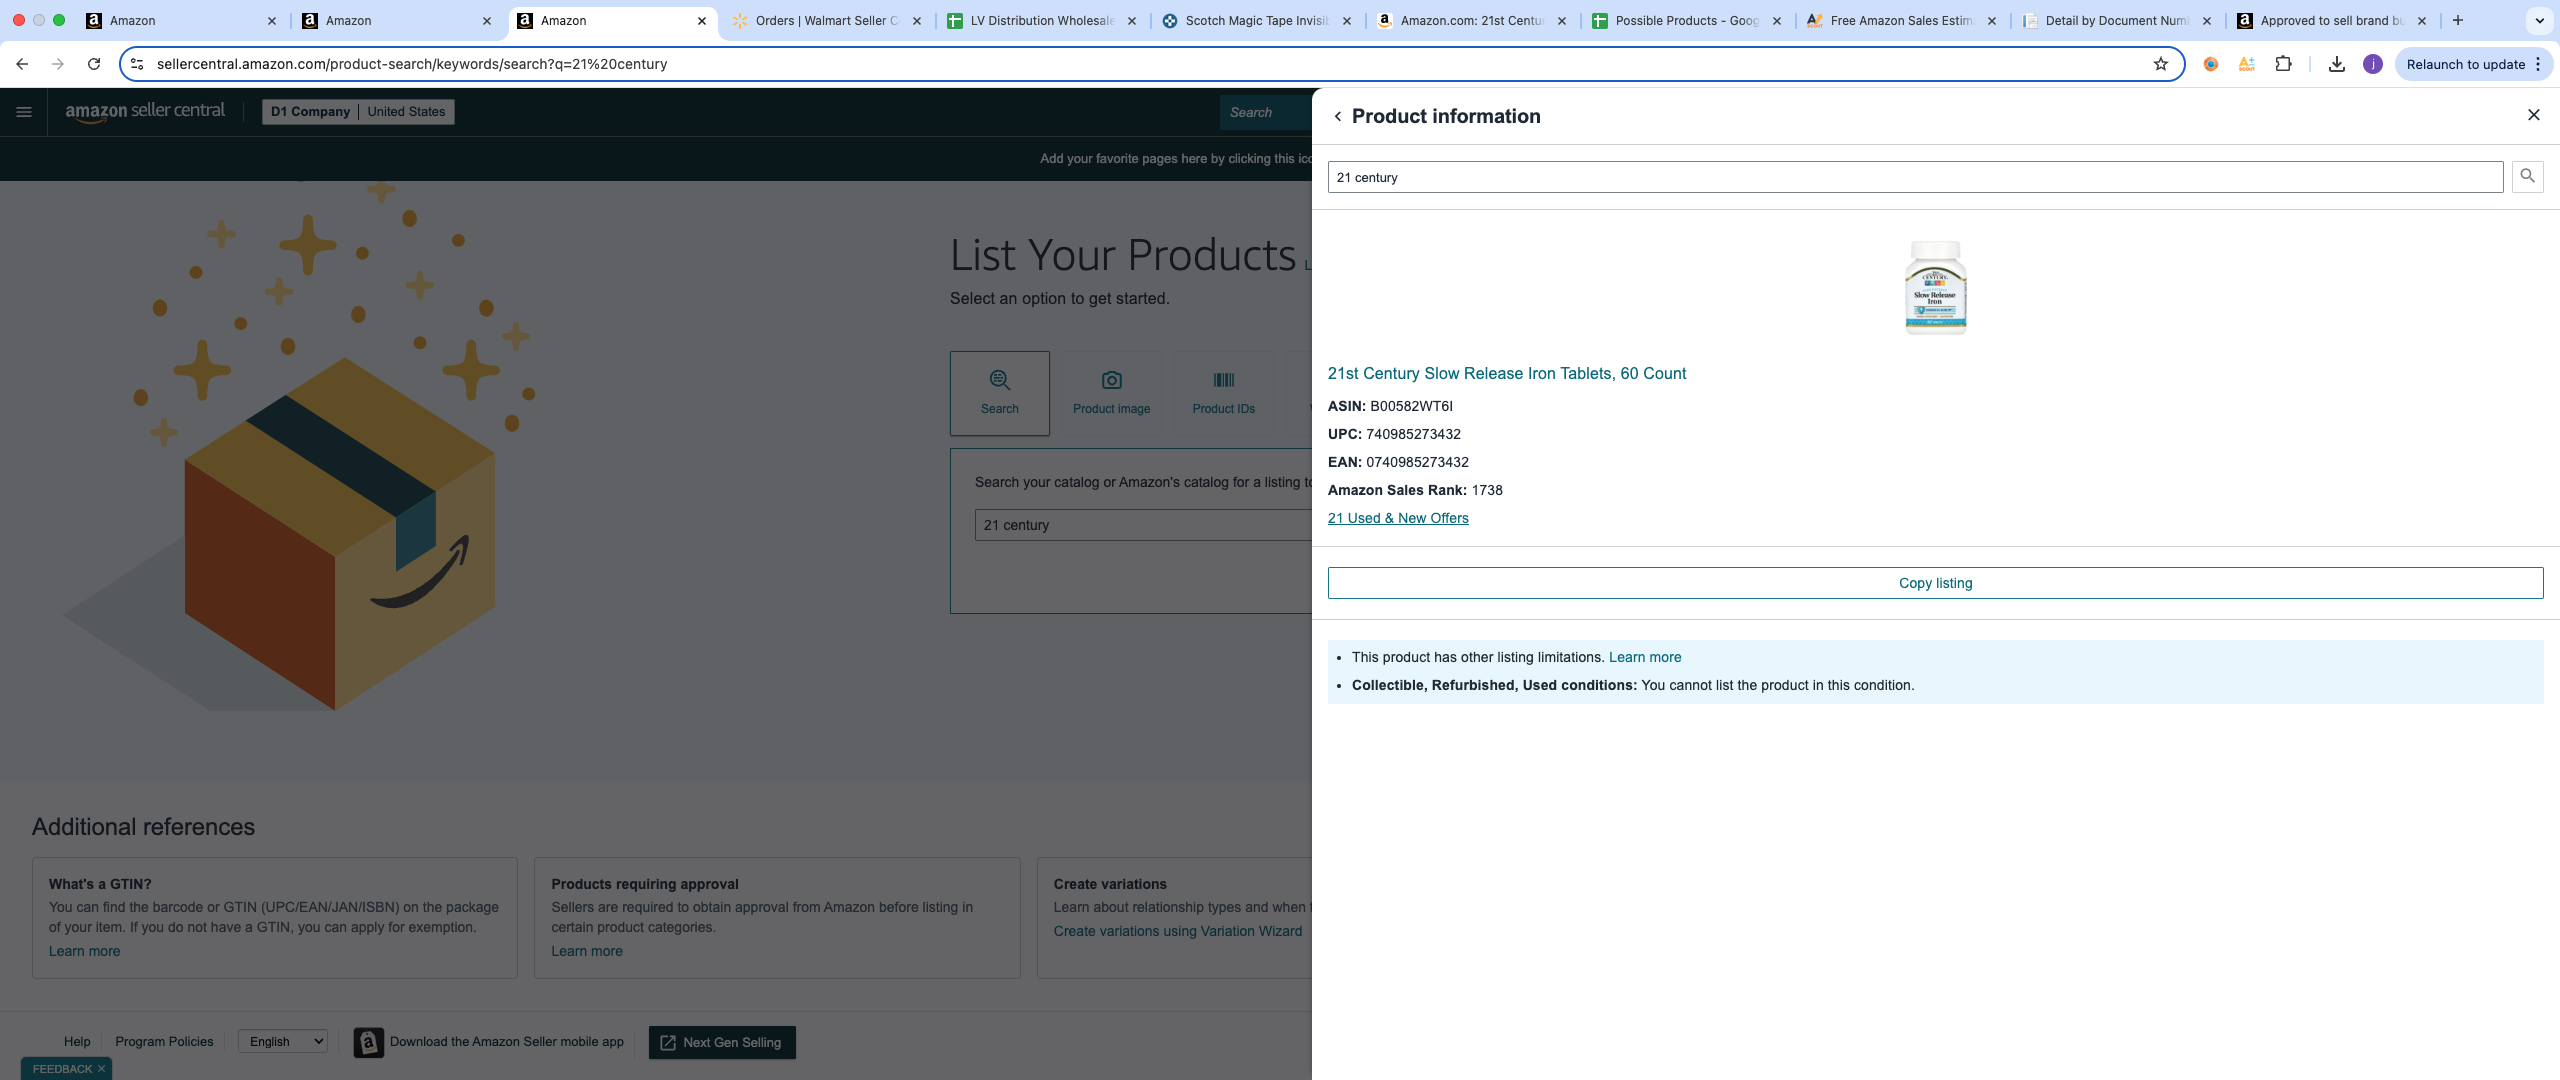The image size is (2560, 1080).
Task: Select the EAN value 0740985273432
Action: [x=1417, y=462]
